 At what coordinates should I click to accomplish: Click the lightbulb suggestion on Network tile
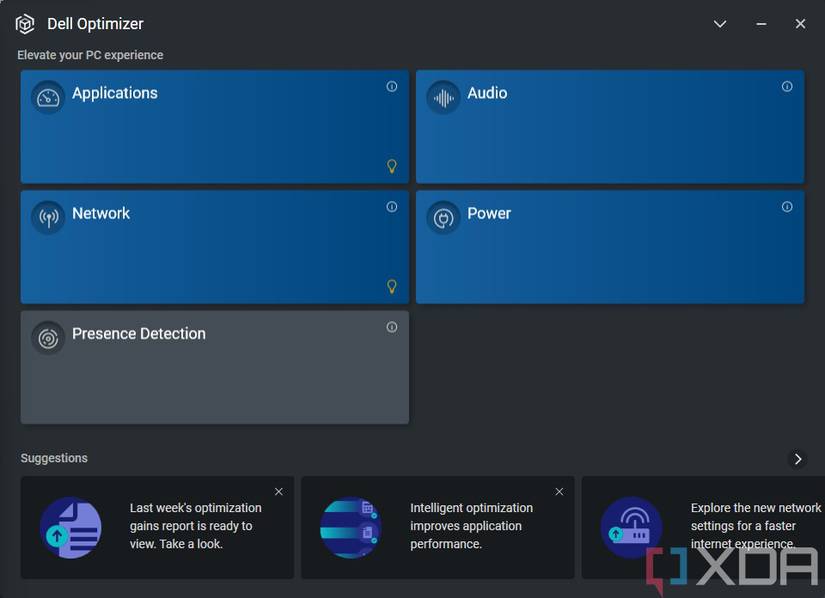pyautogui.click(x=391, y=286)
